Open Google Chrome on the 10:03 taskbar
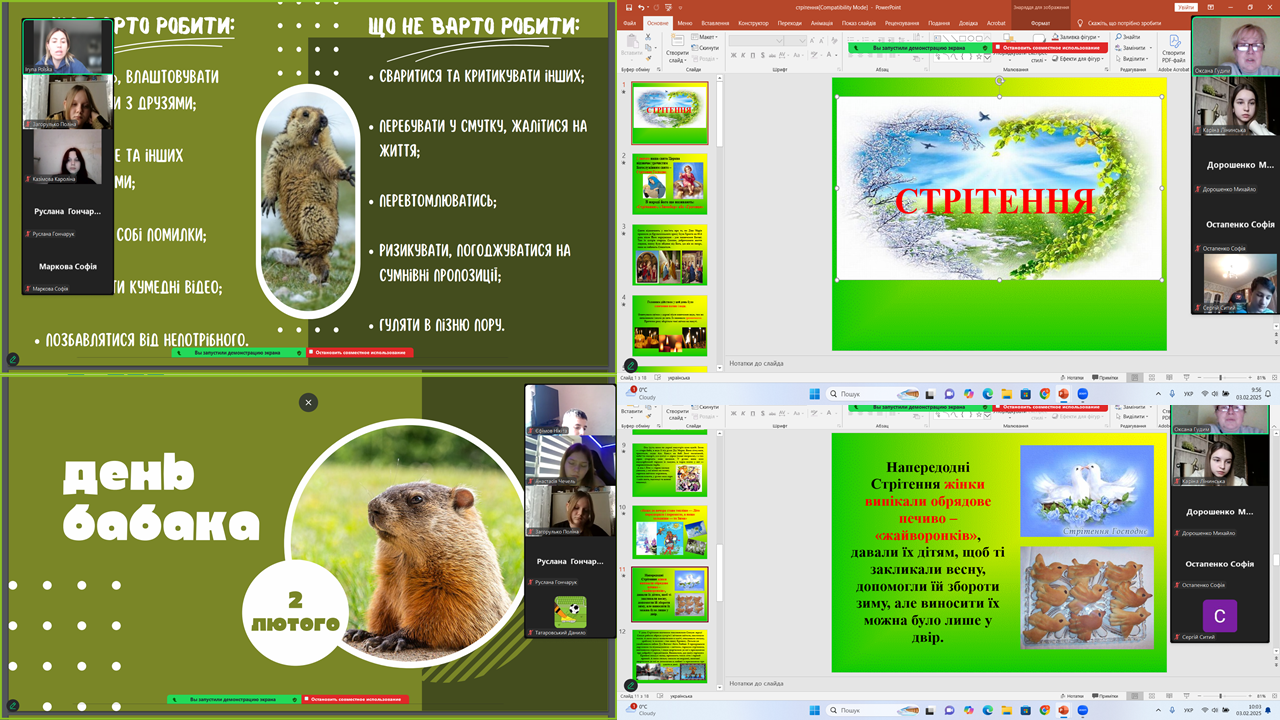 click(x=1044, y=711)
